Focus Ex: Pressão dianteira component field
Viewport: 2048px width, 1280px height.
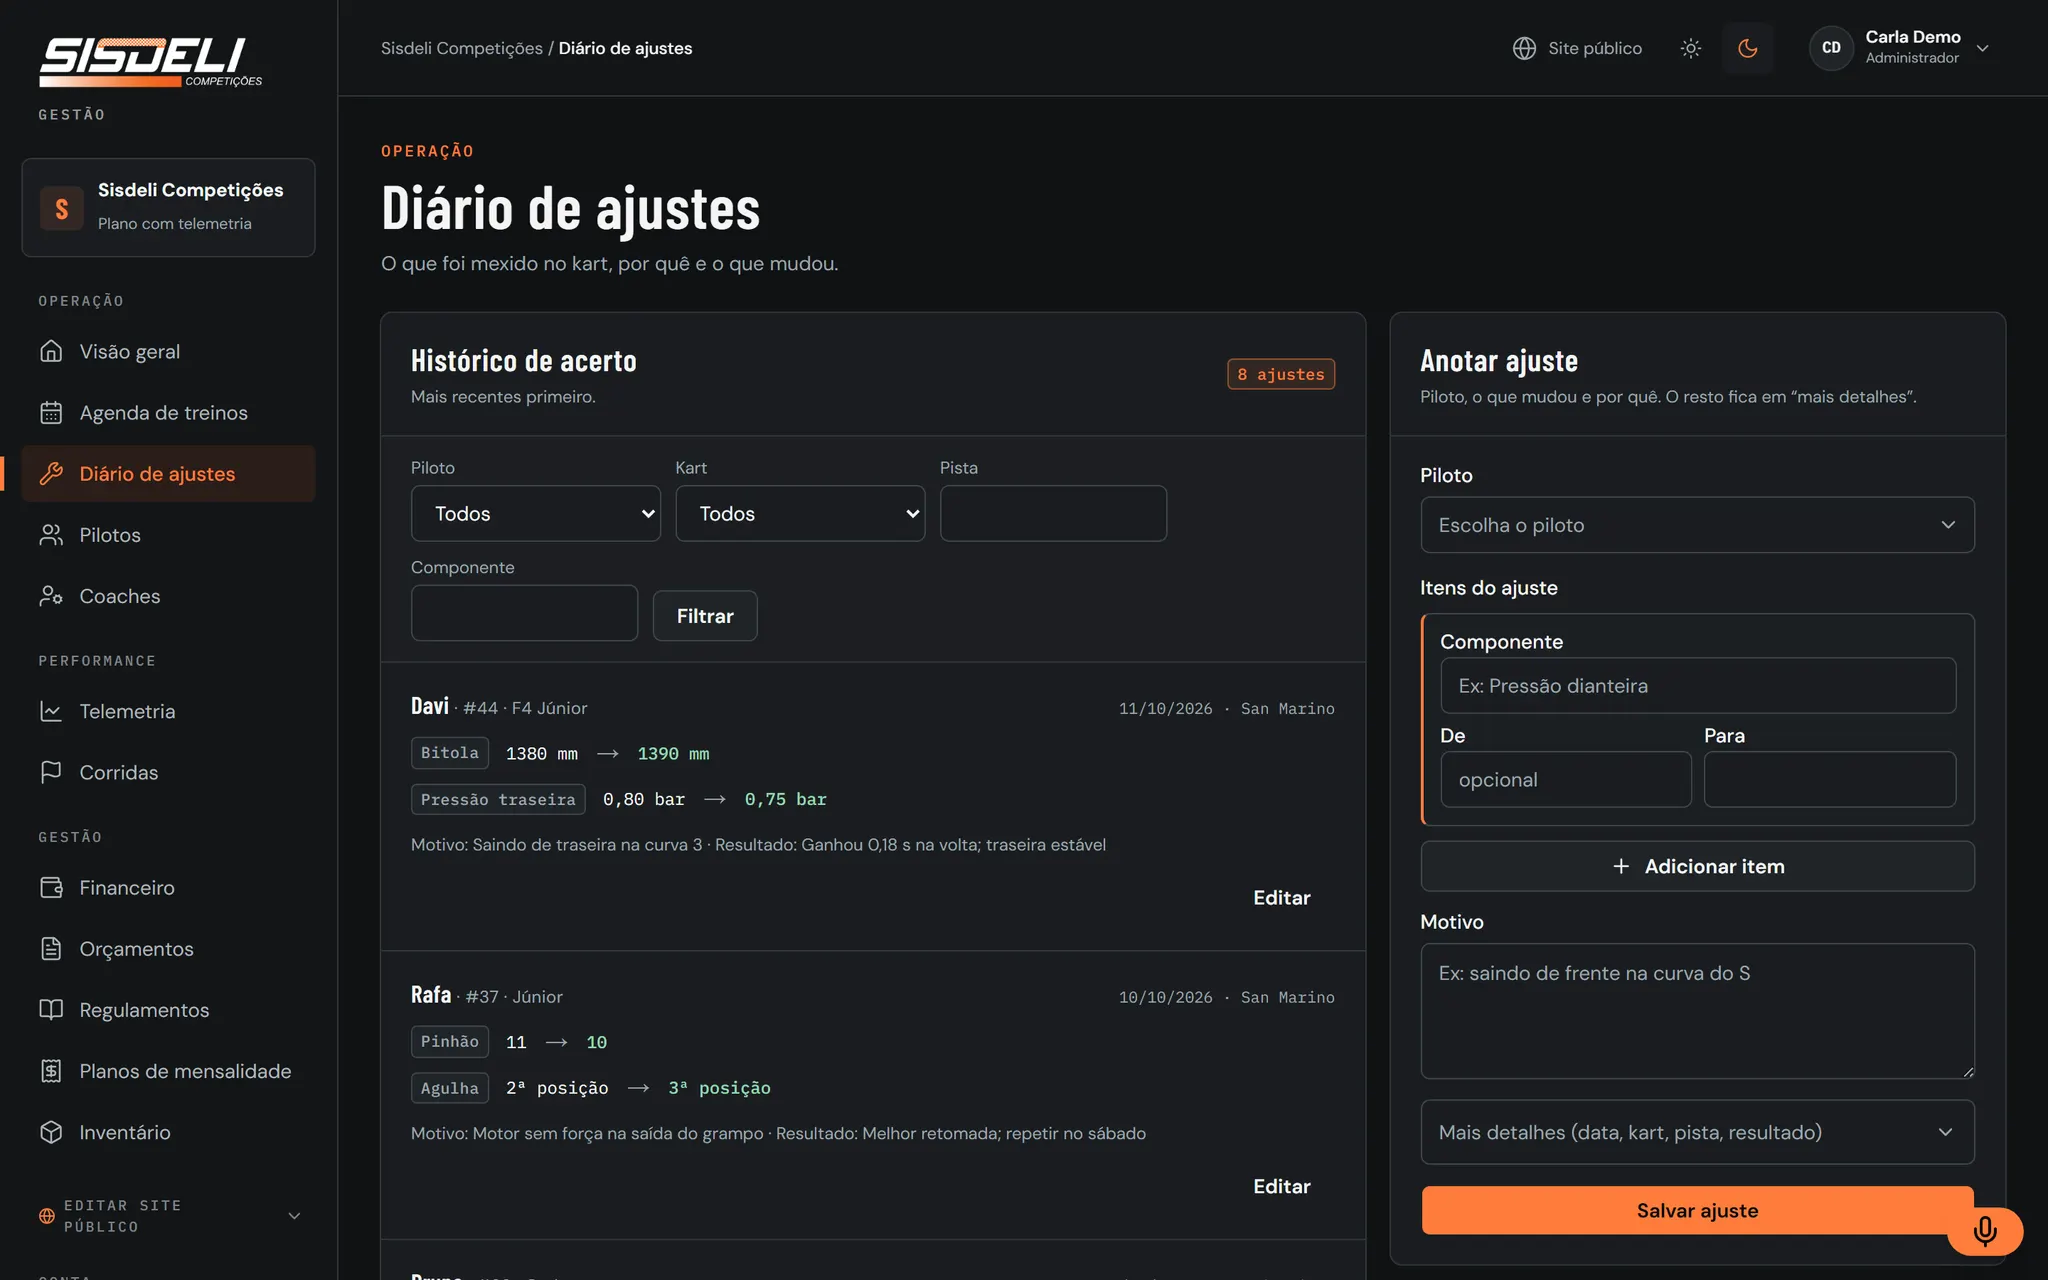[x=1698, y=685]
